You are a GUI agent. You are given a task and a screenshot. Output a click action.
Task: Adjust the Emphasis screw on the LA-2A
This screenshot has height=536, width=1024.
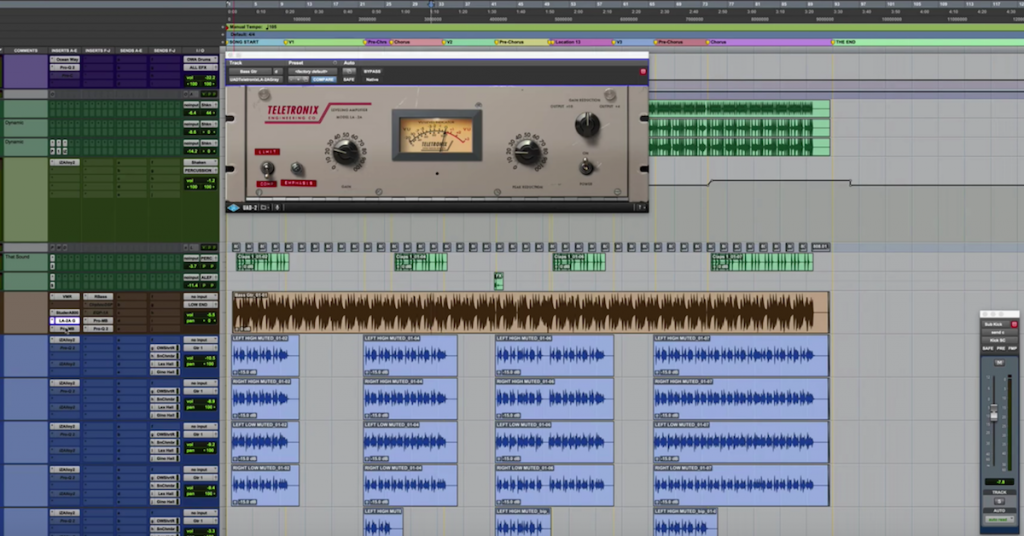(296, 168)
